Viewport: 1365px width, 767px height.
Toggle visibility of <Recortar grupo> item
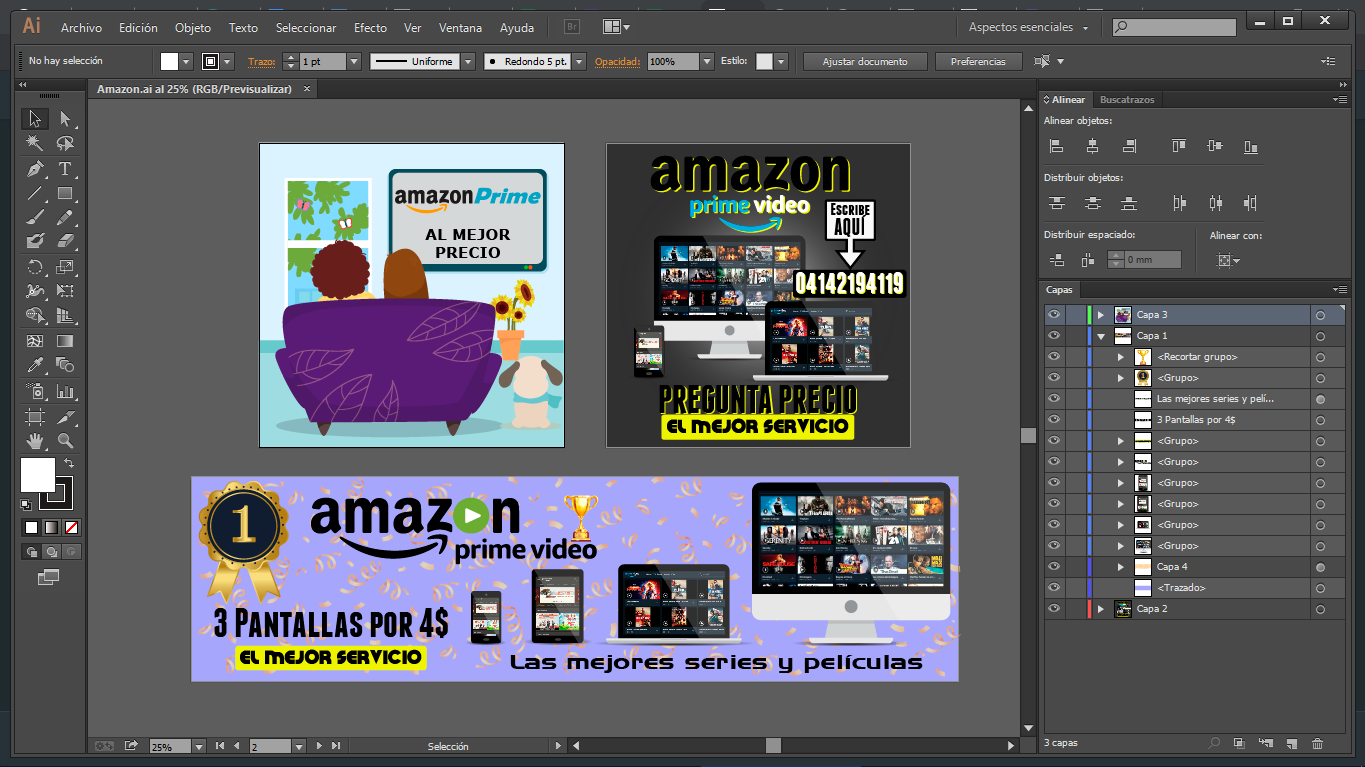1054,356
